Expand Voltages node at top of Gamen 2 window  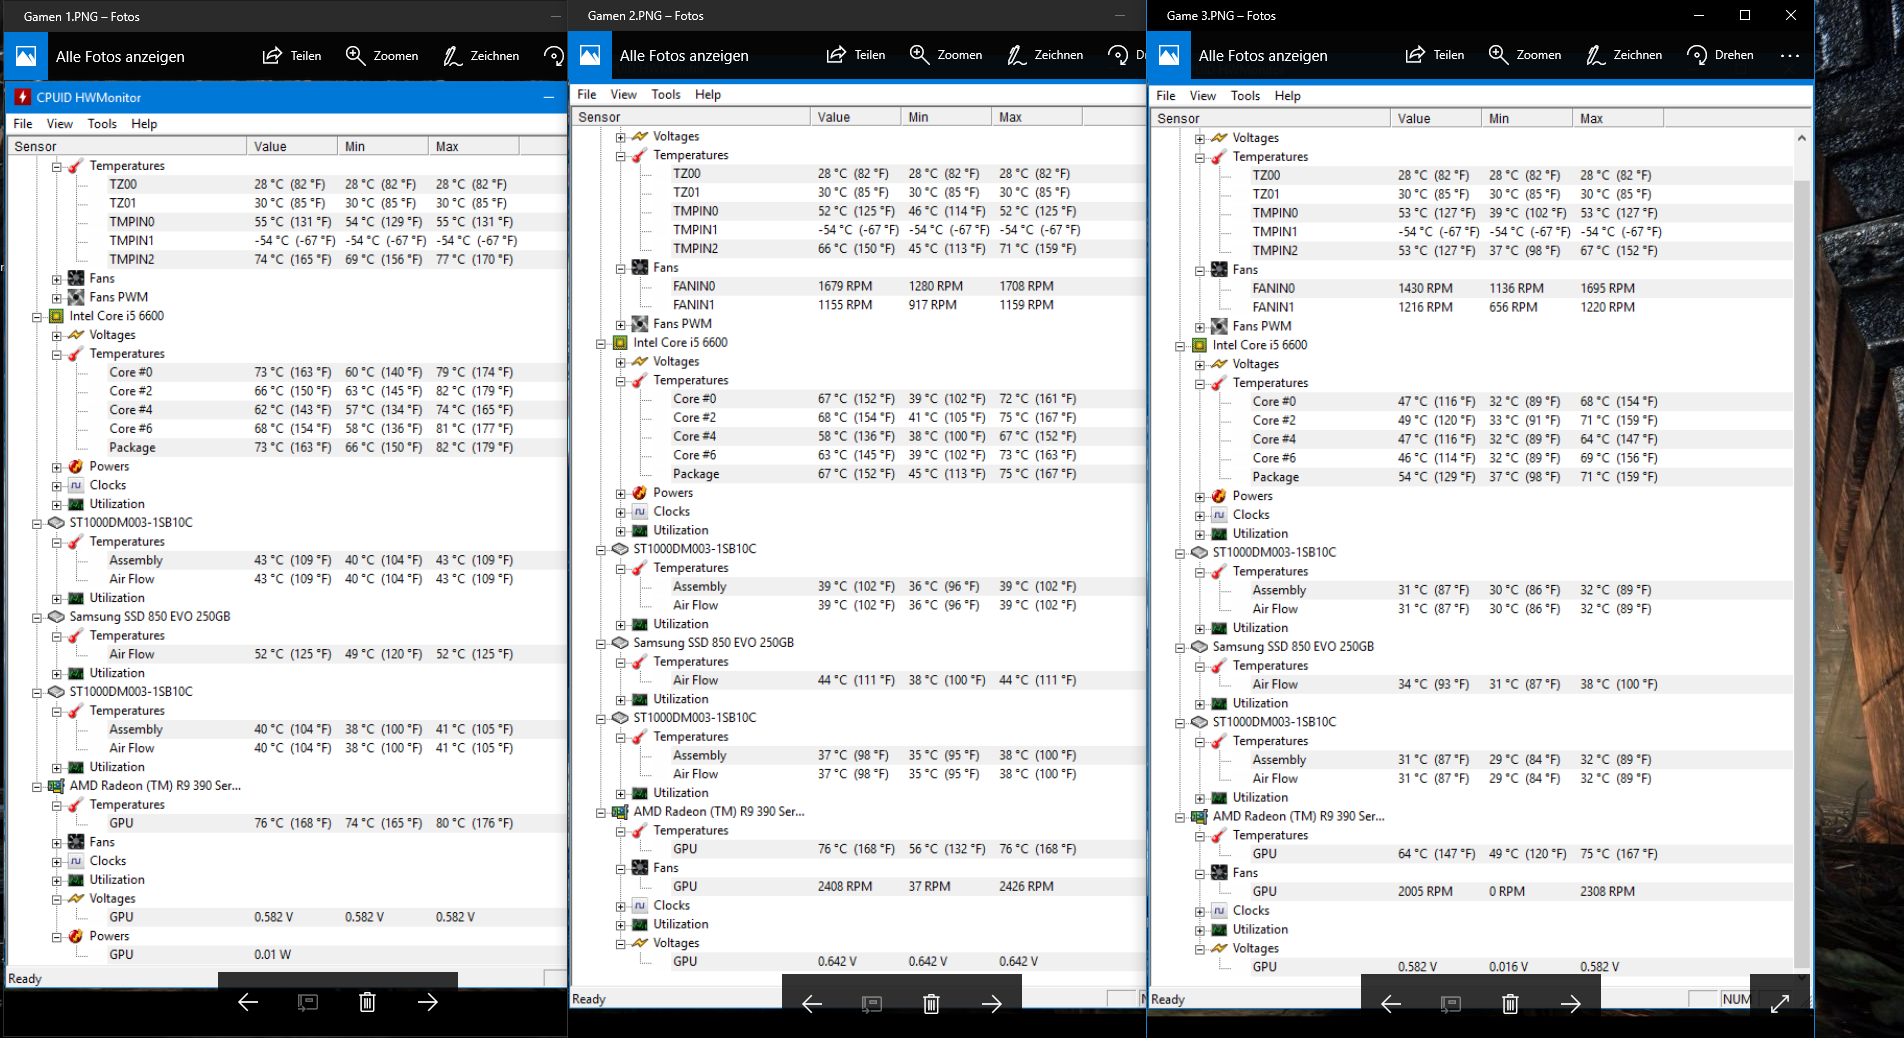(x=621, y=137)
